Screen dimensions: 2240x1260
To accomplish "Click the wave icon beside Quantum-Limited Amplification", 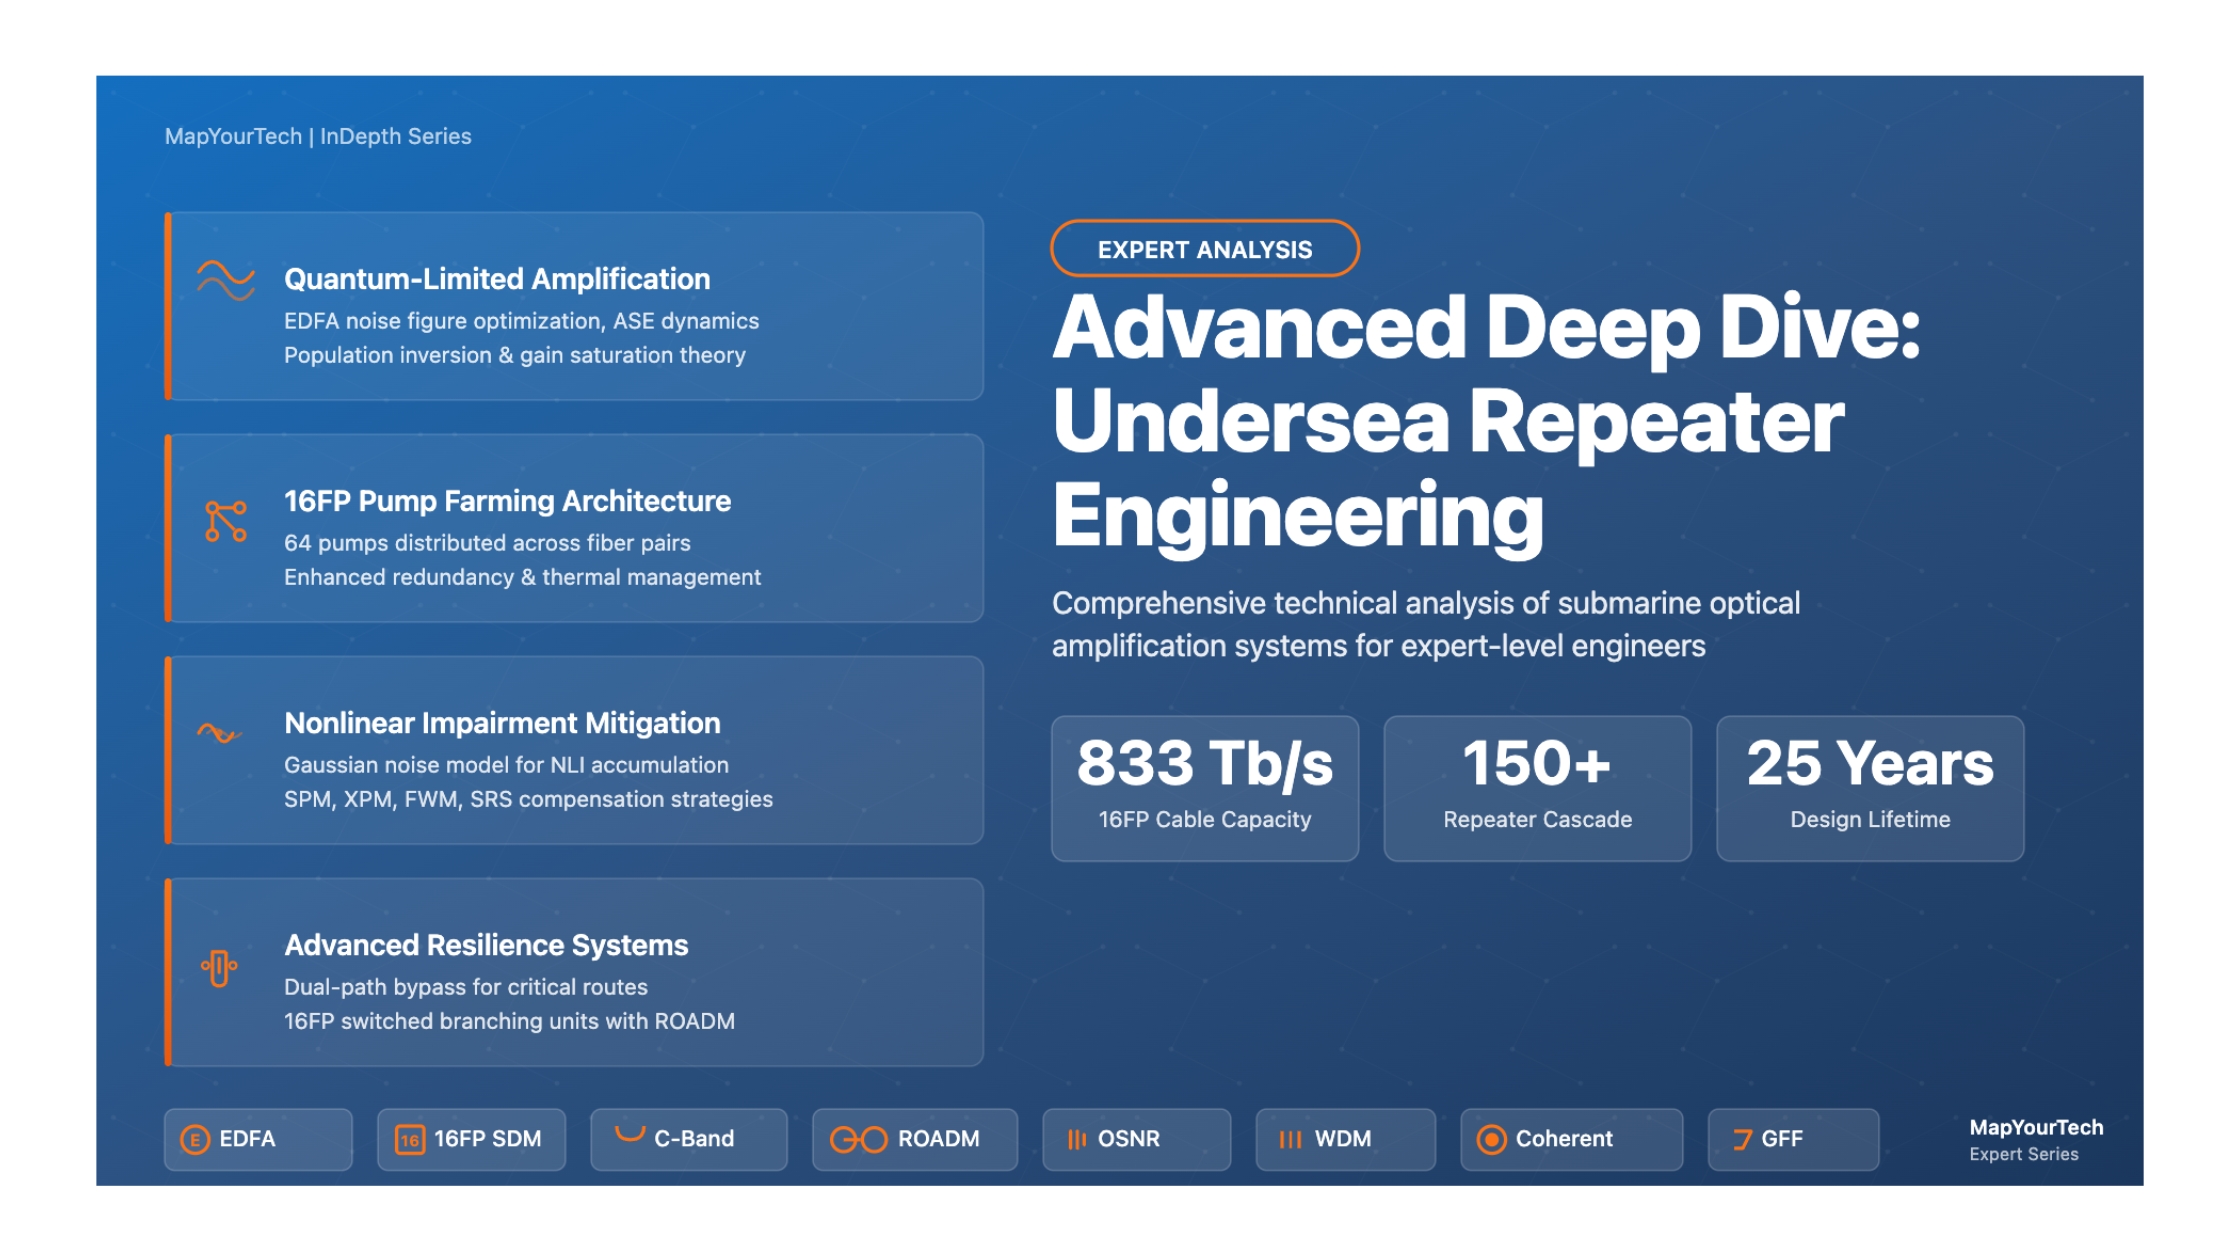I will (x=226, y=280).
